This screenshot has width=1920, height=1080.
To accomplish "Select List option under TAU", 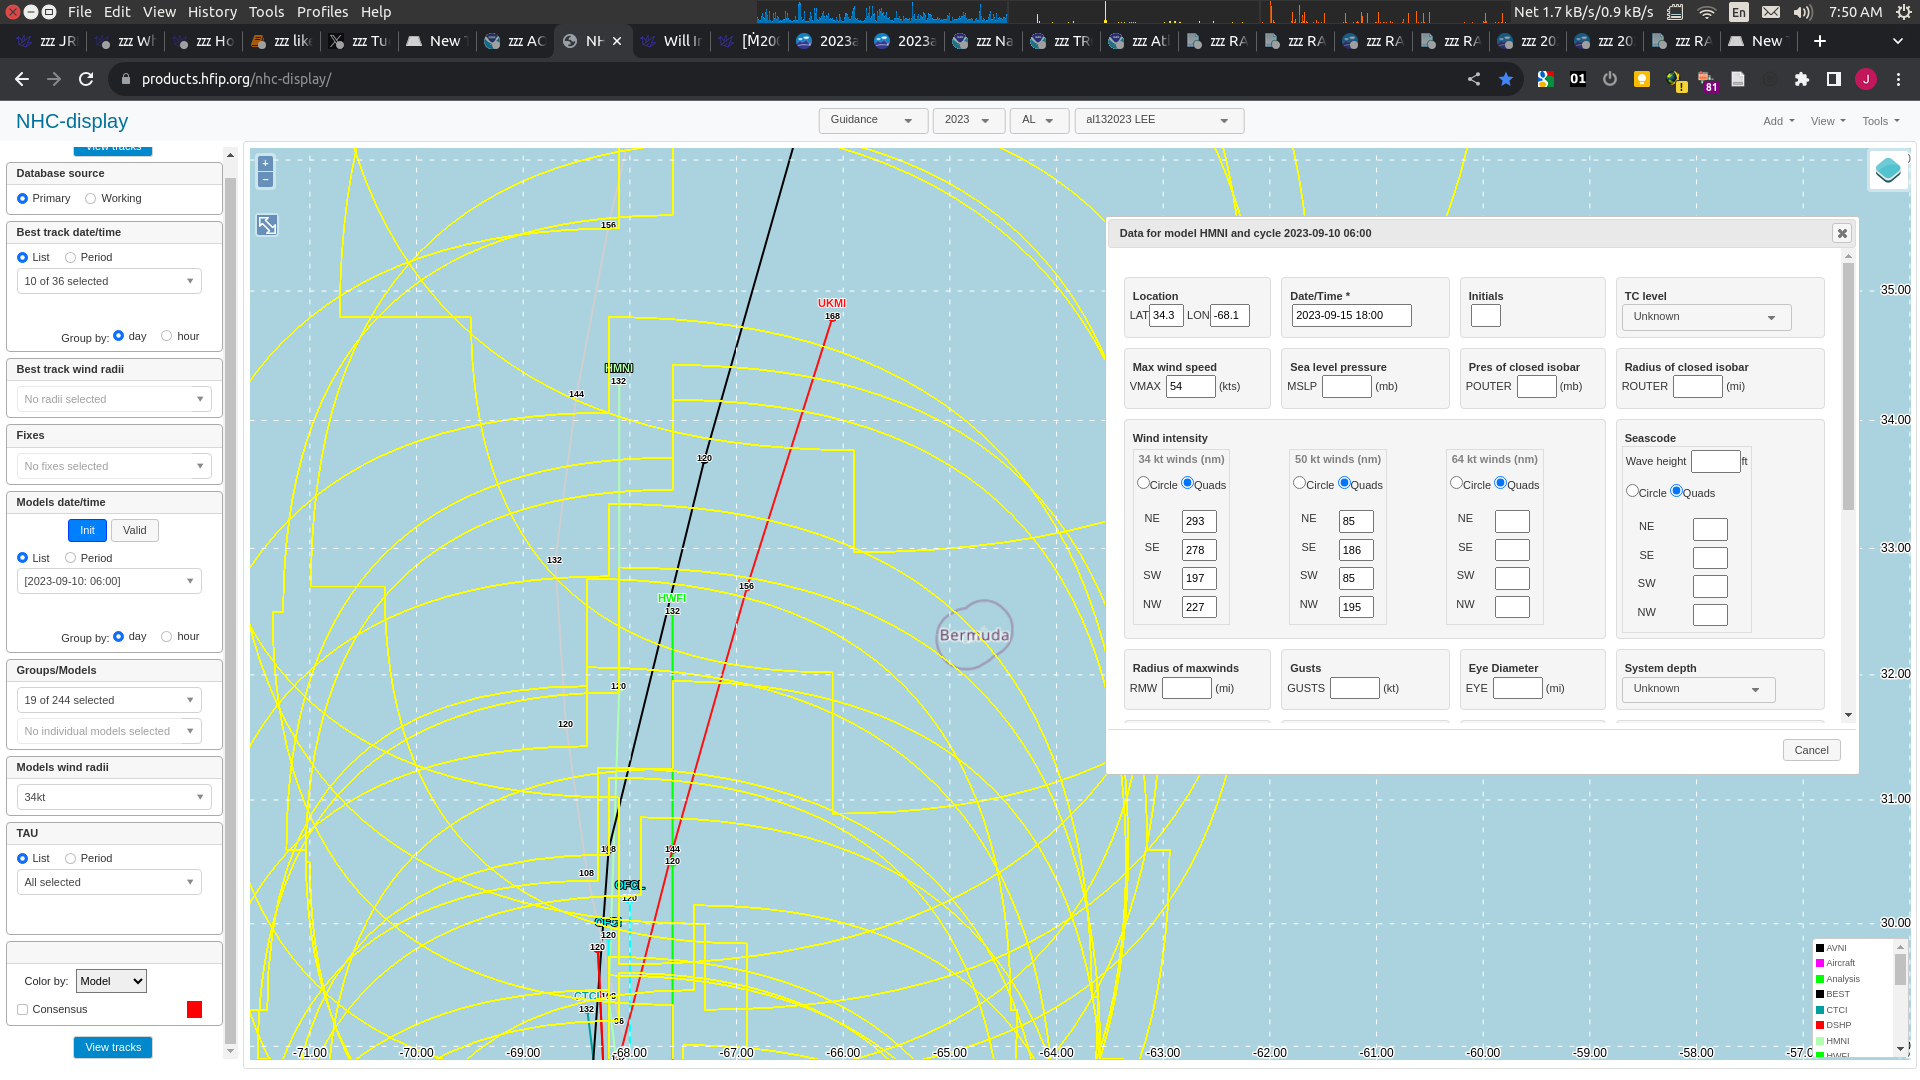I will point(22,858).
